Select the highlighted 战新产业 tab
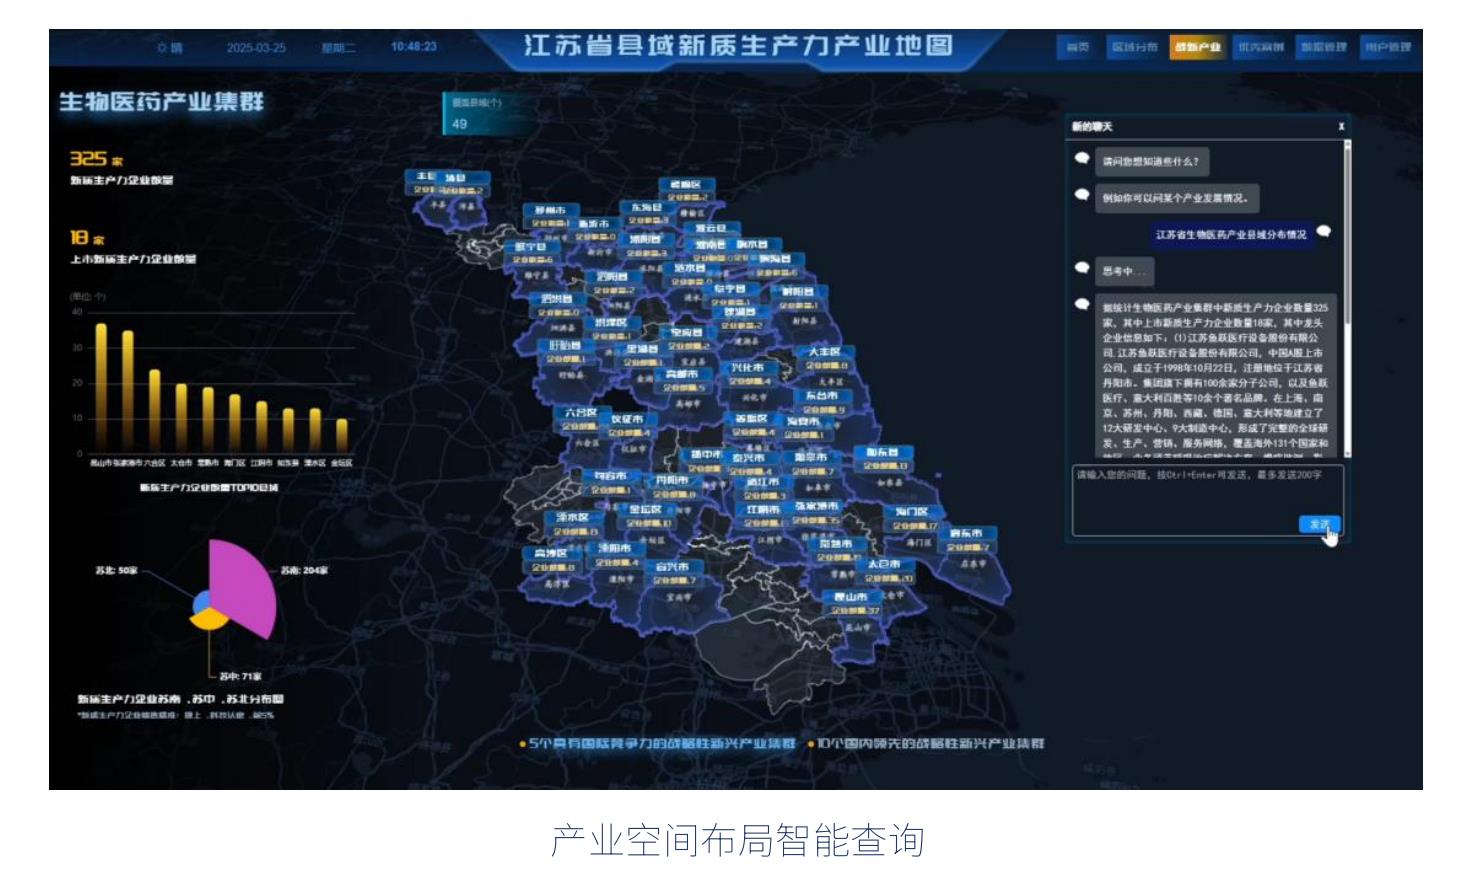 click(x=1197, y=47)
